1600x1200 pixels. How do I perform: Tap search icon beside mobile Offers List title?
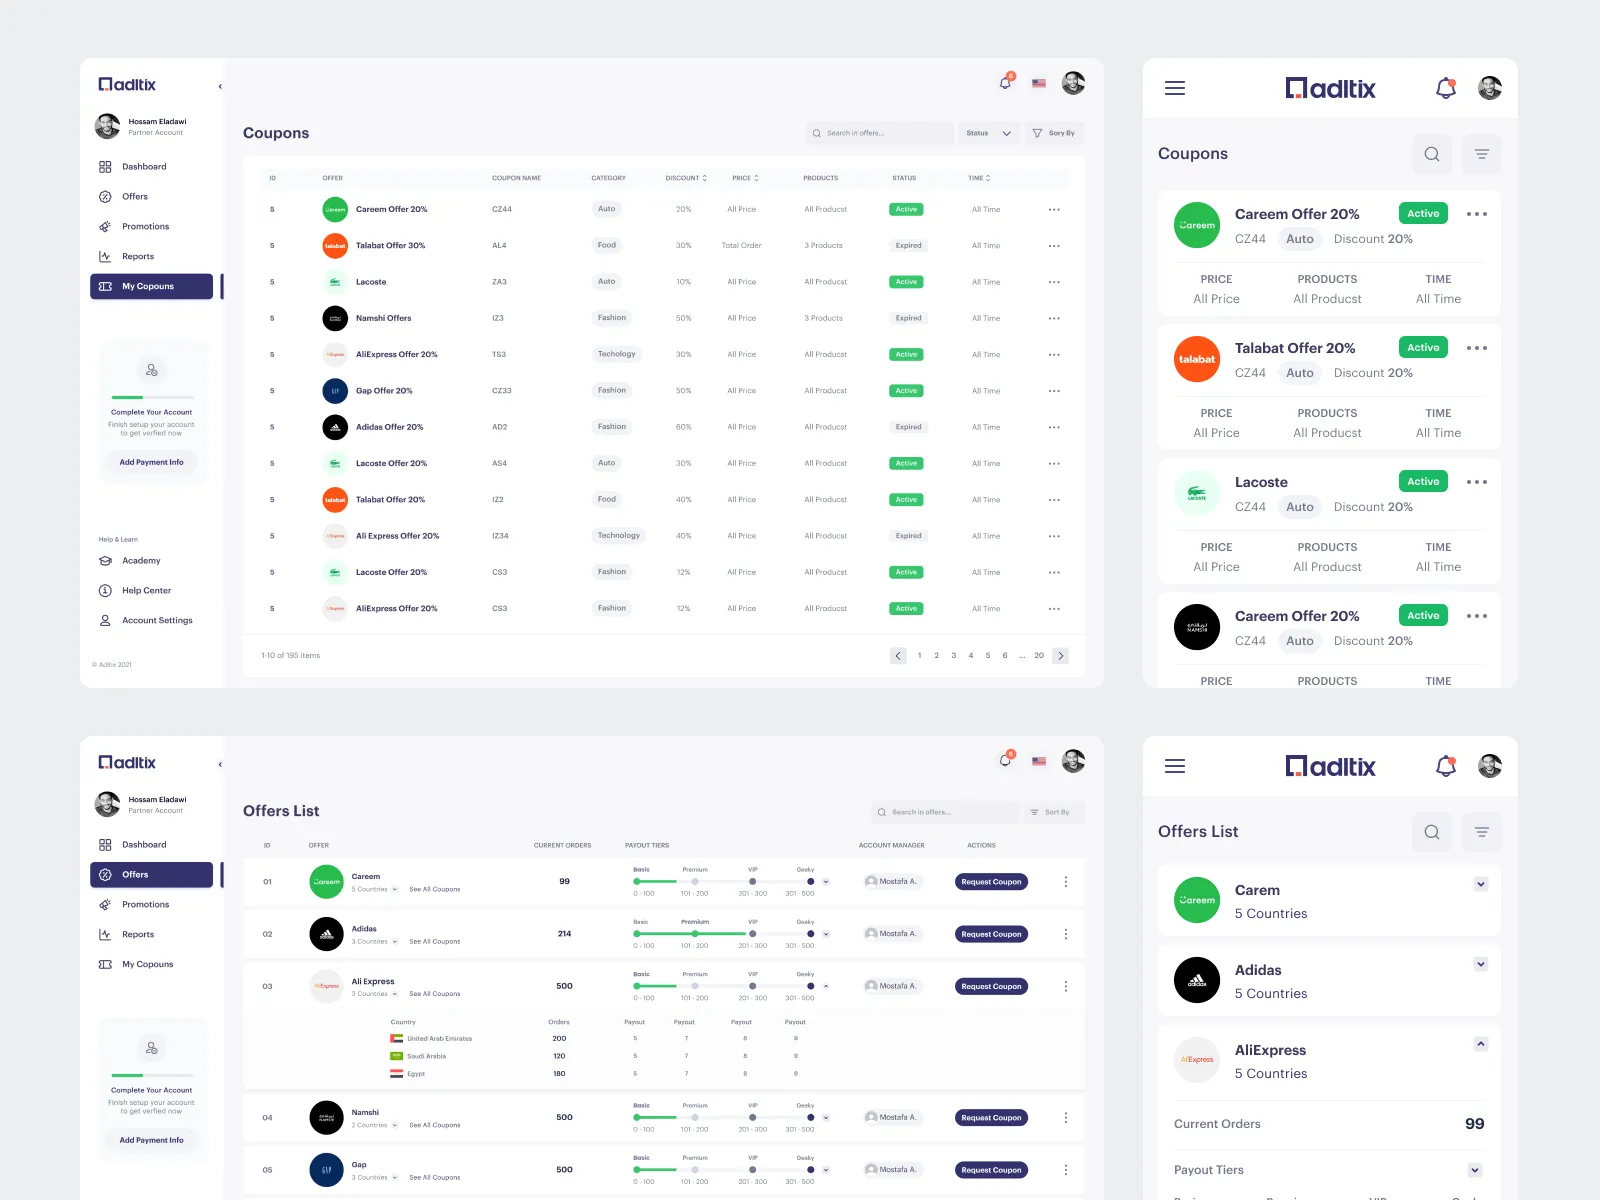pos(1432,832)
